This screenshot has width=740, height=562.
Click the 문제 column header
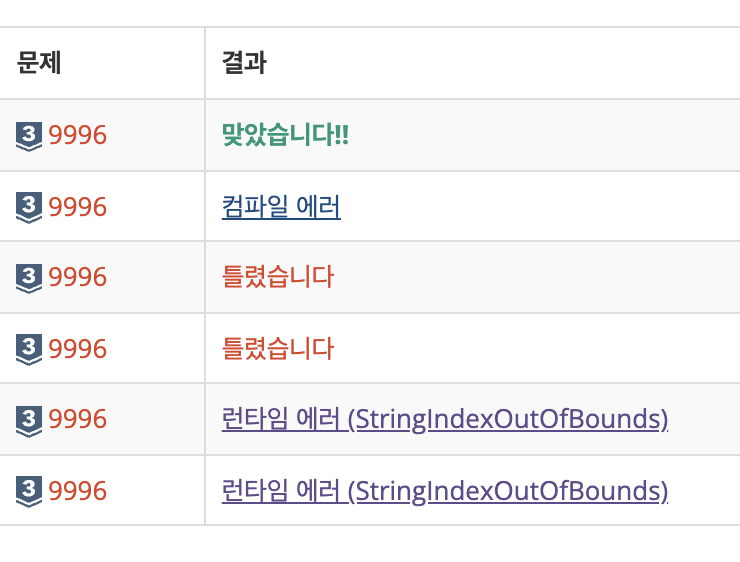[x=39, y=62]
